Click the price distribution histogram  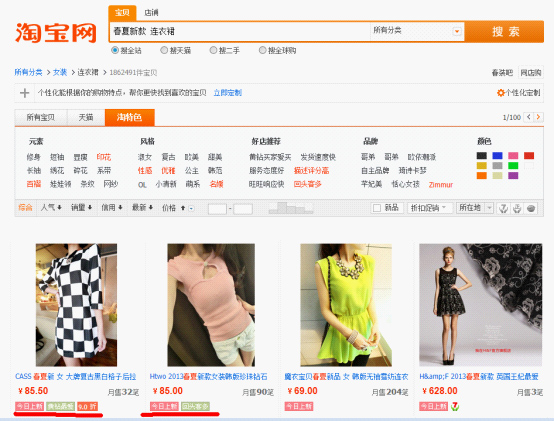[291, 208]
